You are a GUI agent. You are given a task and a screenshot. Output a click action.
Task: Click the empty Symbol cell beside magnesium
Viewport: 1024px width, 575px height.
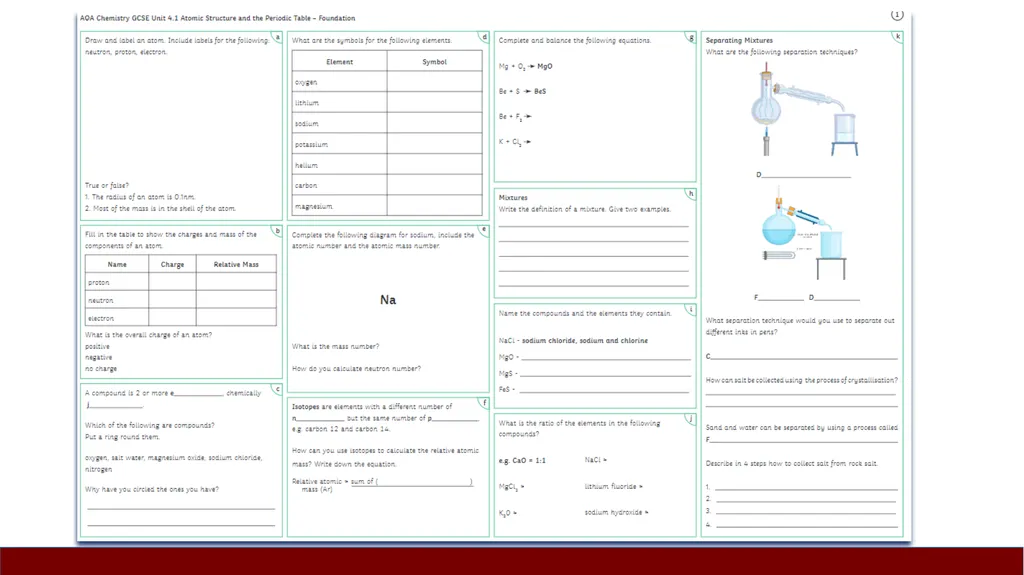point(434,205)
